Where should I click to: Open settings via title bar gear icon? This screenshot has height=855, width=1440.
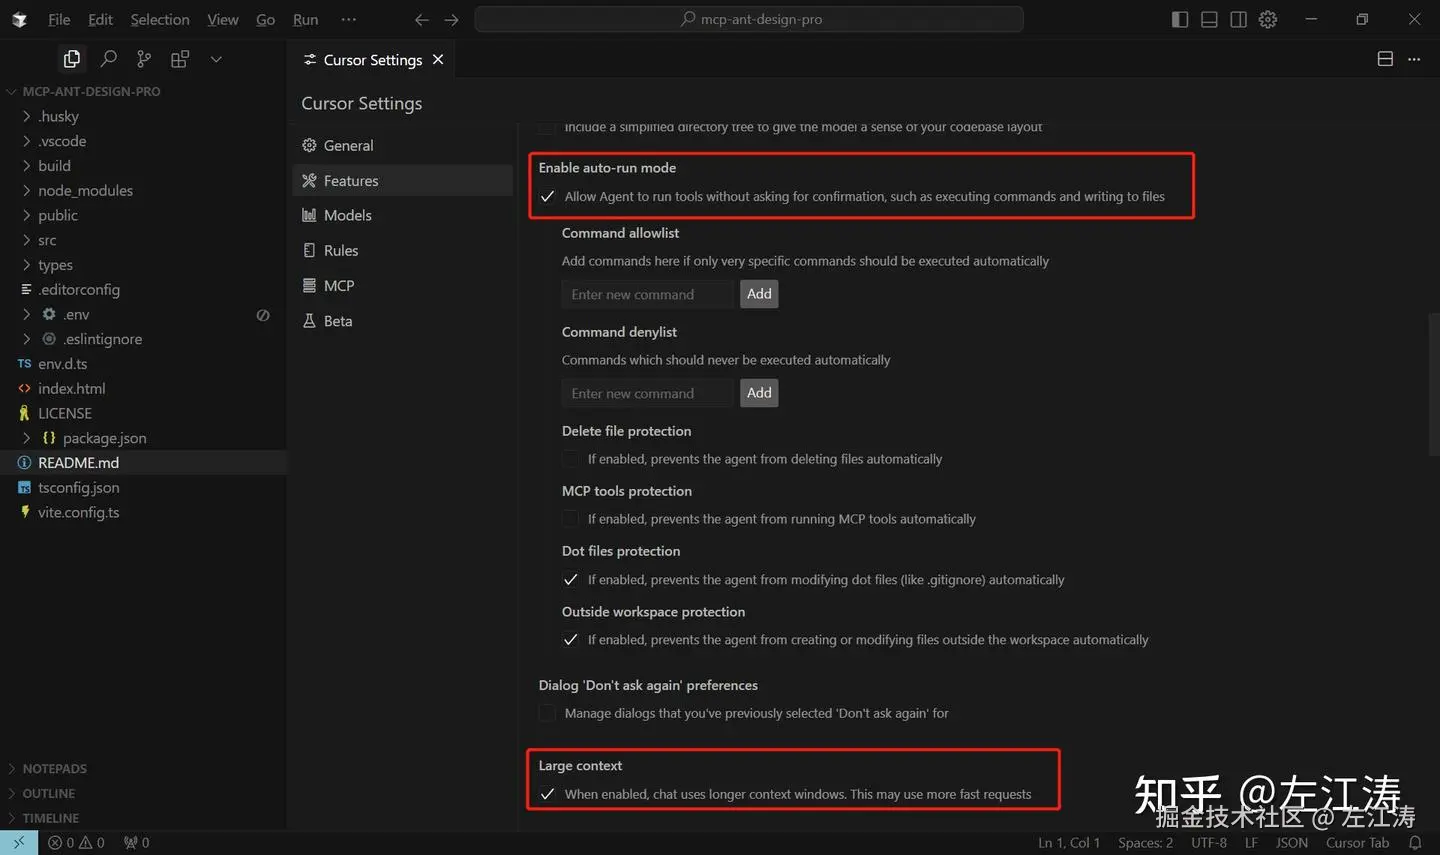(1268, 20)
